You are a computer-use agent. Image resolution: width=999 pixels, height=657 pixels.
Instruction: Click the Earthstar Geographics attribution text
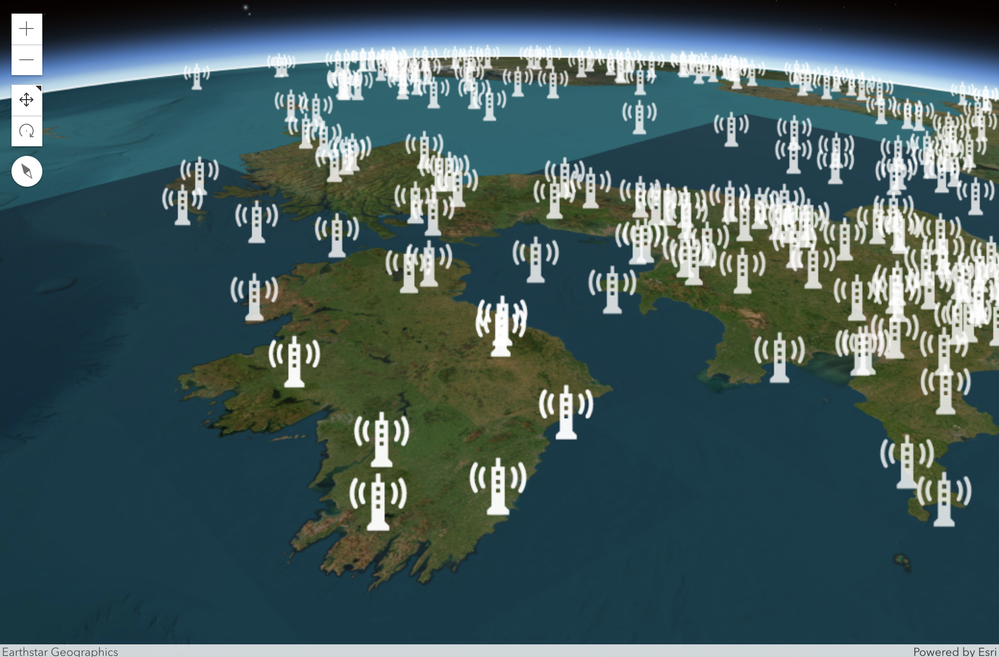[x=60, y=651]
